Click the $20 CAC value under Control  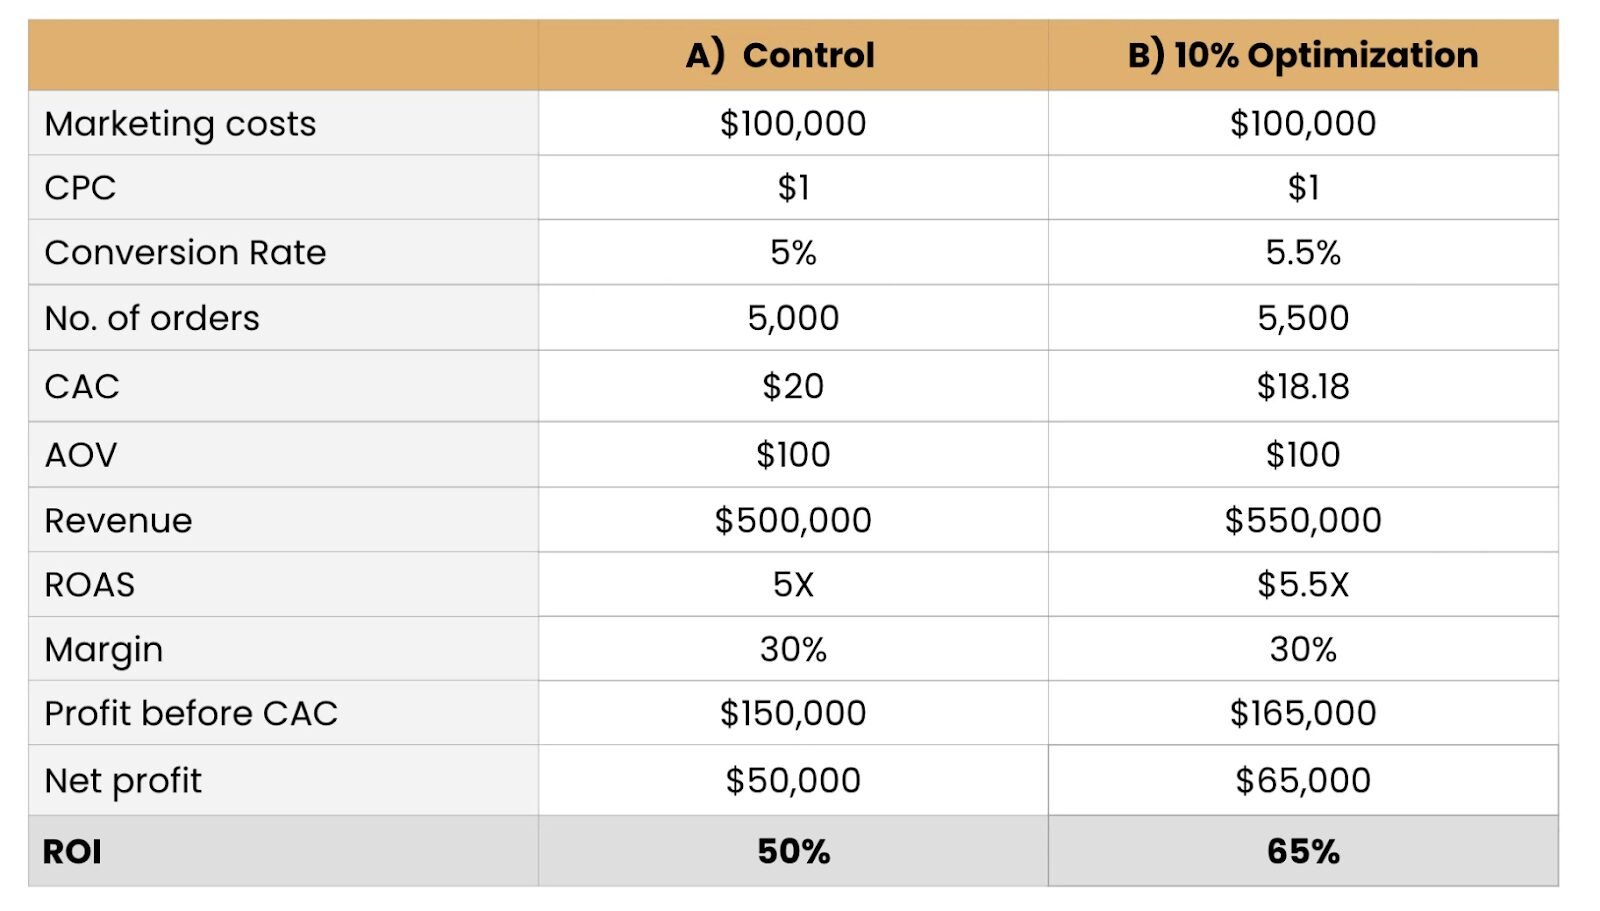pyautogui.click(x=793, y=386)
